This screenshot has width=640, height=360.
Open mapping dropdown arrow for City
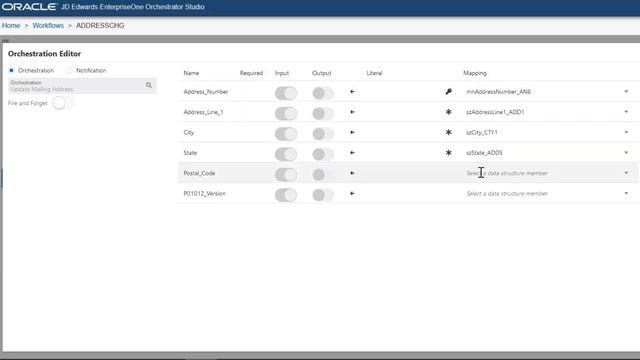pos(626,132)
